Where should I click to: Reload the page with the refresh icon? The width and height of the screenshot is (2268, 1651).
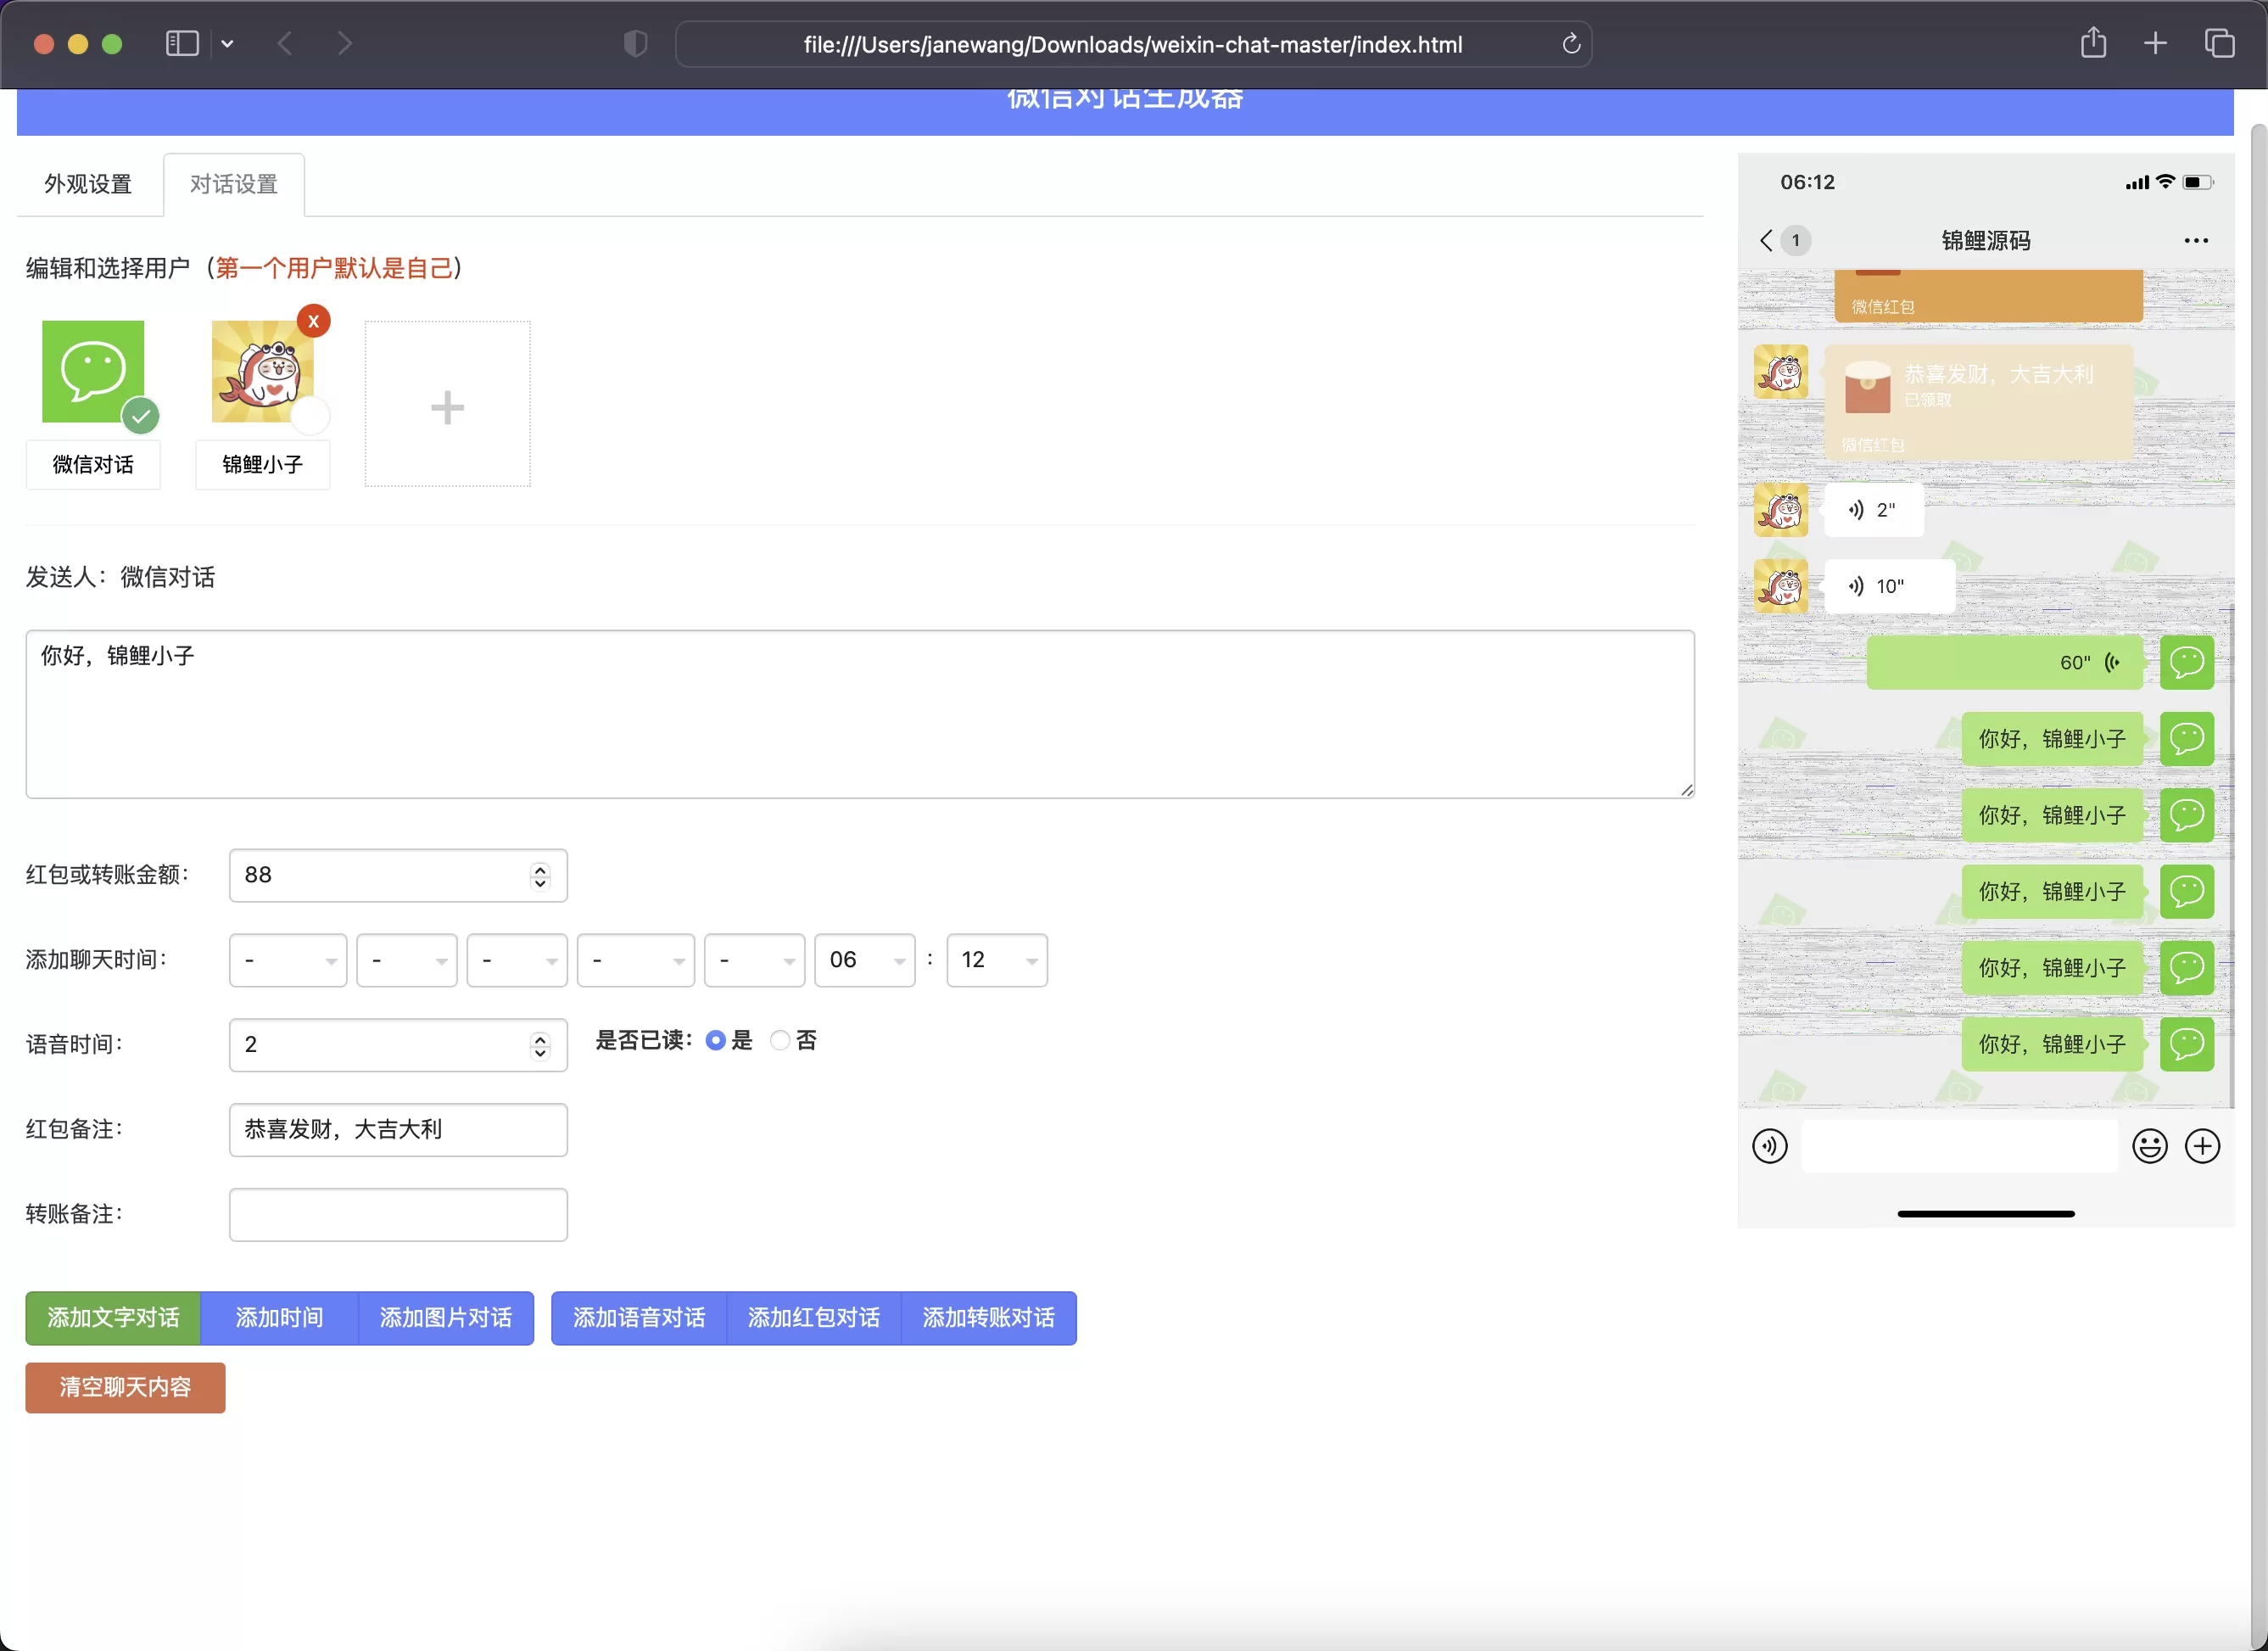(1570, 44)
